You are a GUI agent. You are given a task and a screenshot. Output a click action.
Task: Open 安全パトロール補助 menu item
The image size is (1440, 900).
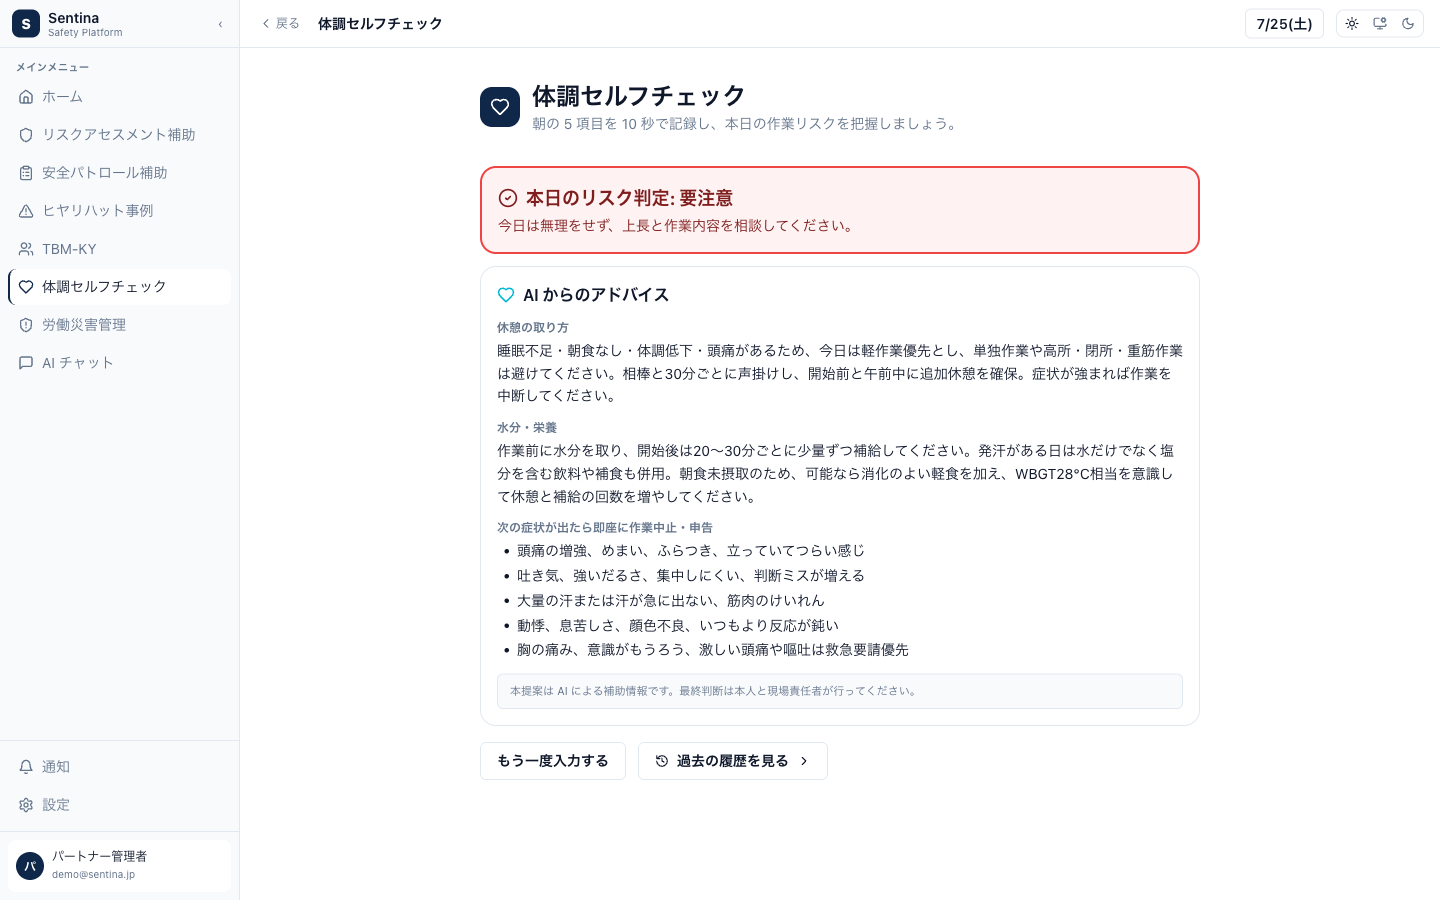pos(119,173)
